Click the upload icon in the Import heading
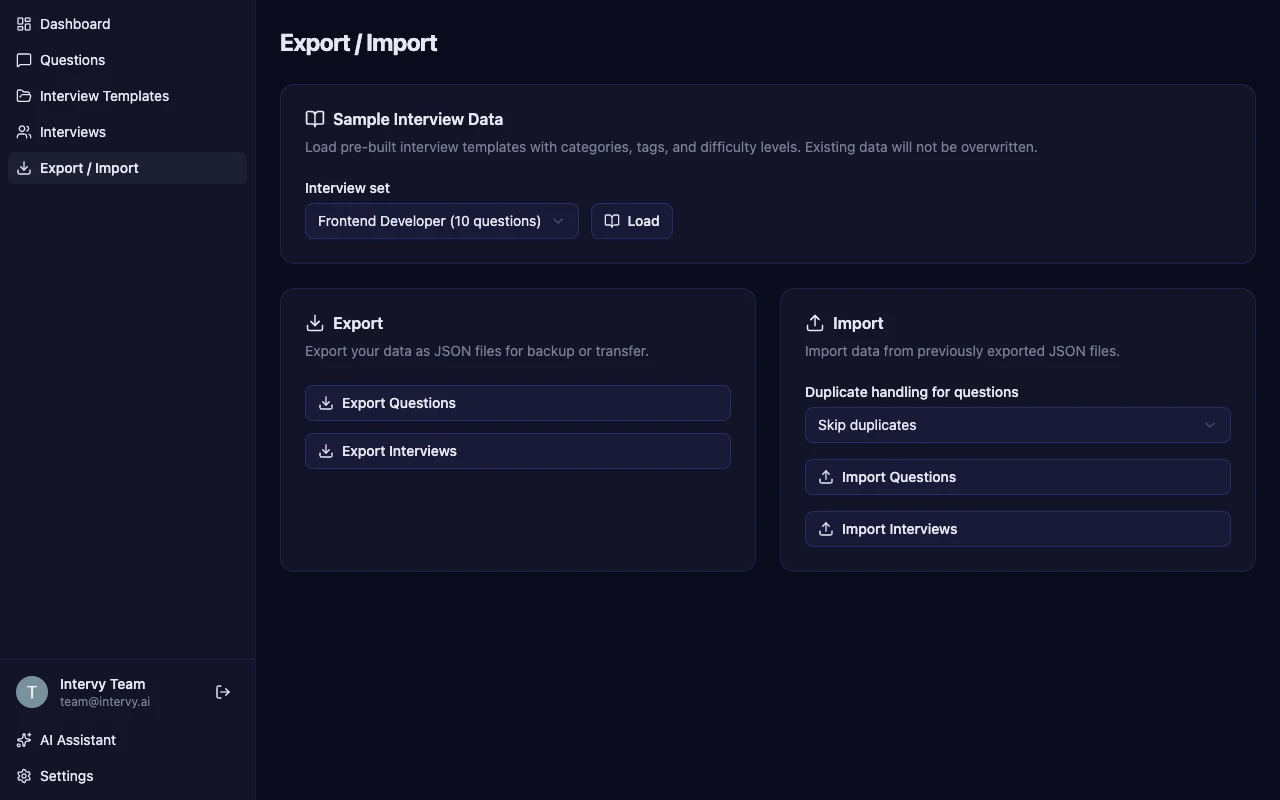Viewport: 1280px width, 800px height. point(814,322)
